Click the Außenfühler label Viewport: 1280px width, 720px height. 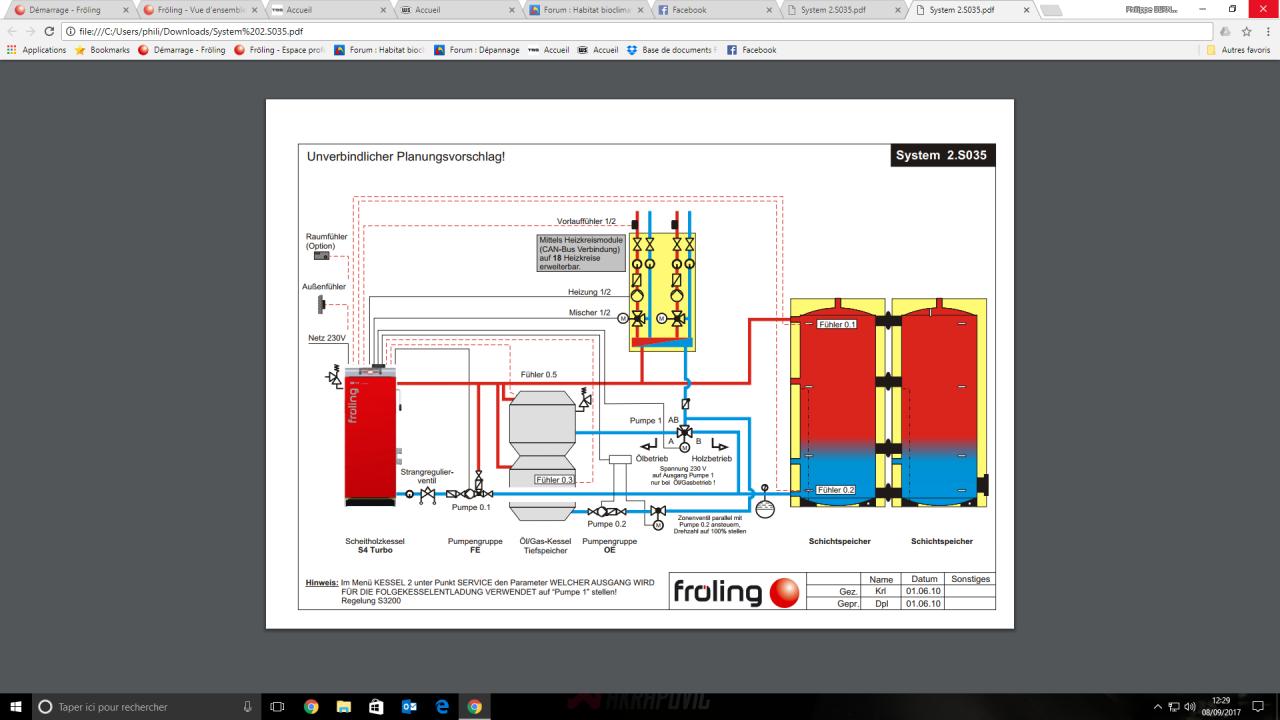[x=324, y=286]
